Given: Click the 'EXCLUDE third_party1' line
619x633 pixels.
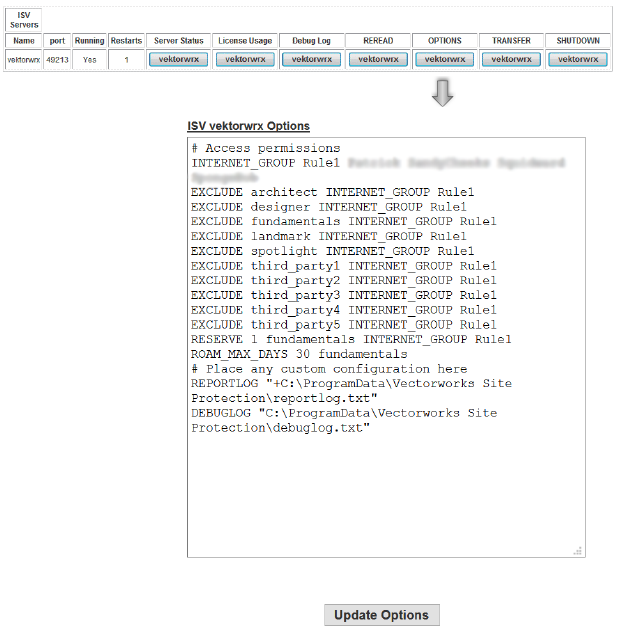Looking at the screenshot, I should (344, 266).
